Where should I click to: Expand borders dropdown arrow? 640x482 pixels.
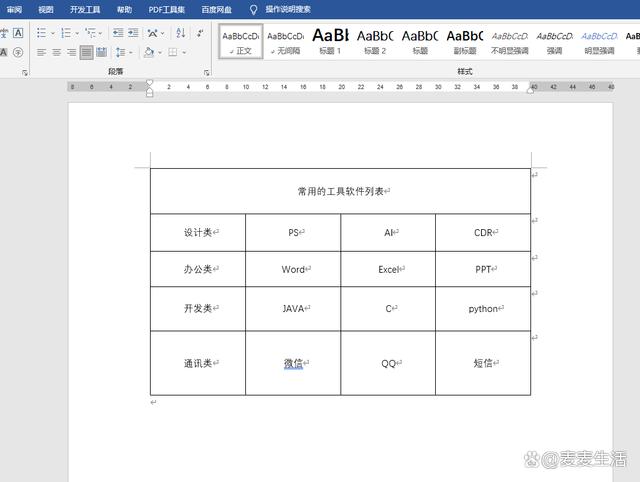pos(184,53)
